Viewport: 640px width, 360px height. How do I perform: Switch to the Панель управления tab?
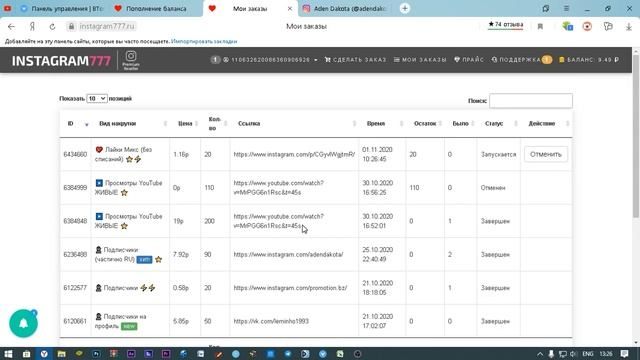[x=62, y=9]
